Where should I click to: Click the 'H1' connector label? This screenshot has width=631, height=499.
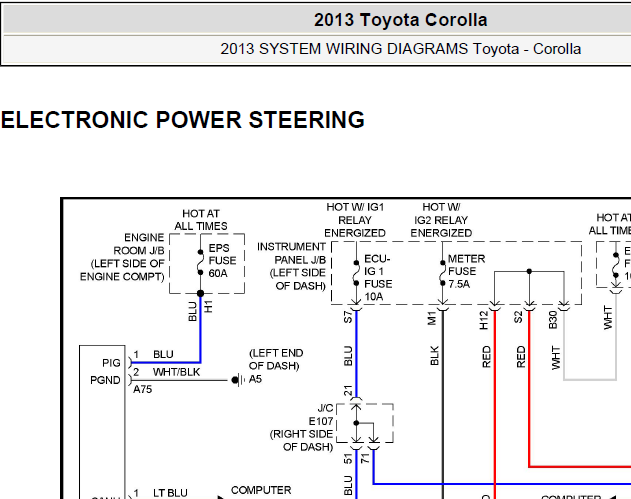[208, 307]
